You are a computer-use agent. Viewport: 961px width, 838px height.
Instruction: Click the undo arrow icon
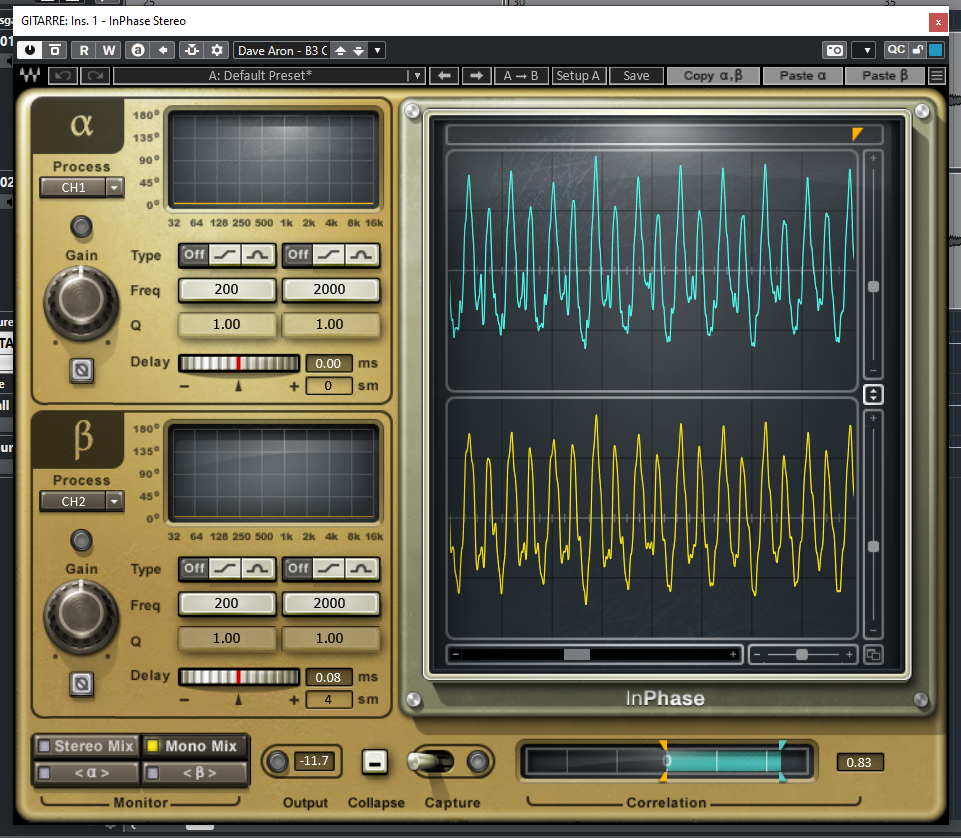tap(63, 75)
